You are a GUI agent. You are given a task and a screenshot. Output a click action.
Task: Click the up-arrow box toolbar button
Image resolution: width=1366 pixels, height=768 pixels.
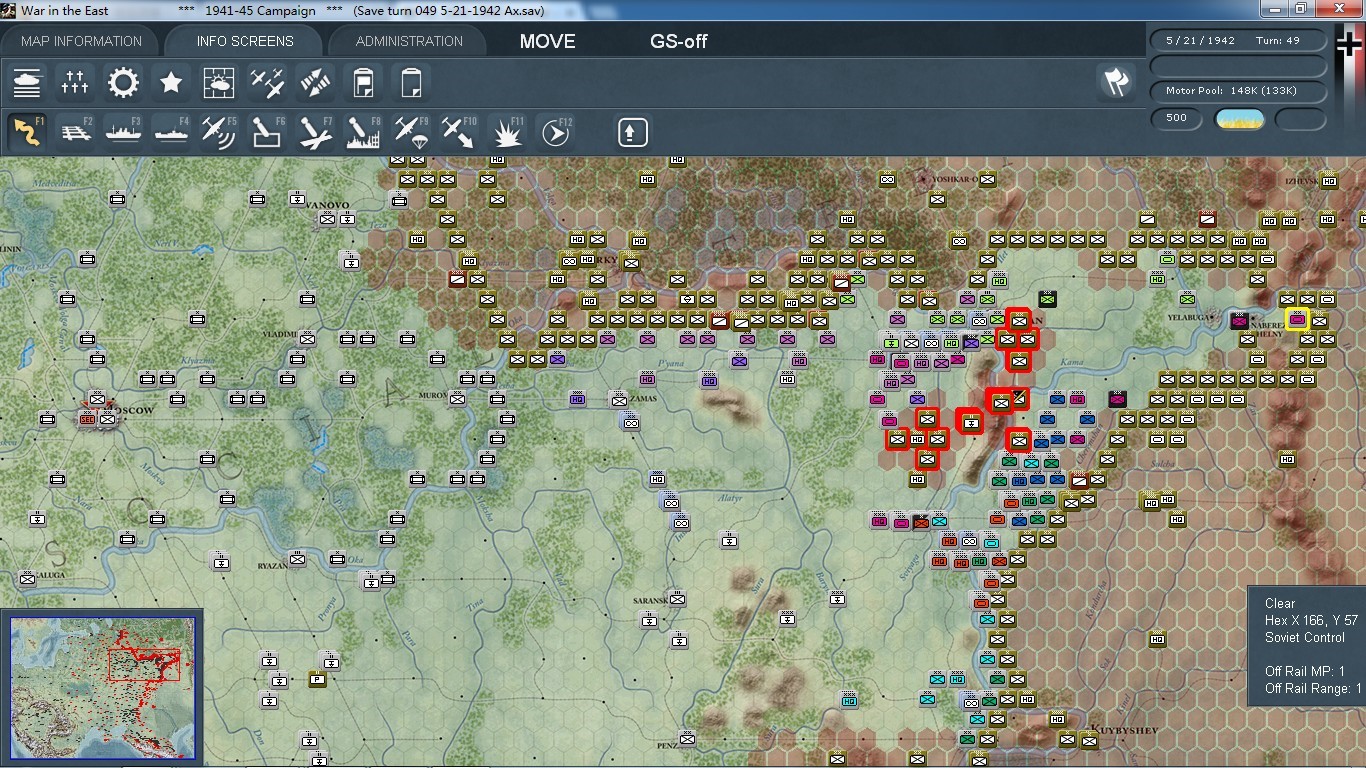[633, 132]
